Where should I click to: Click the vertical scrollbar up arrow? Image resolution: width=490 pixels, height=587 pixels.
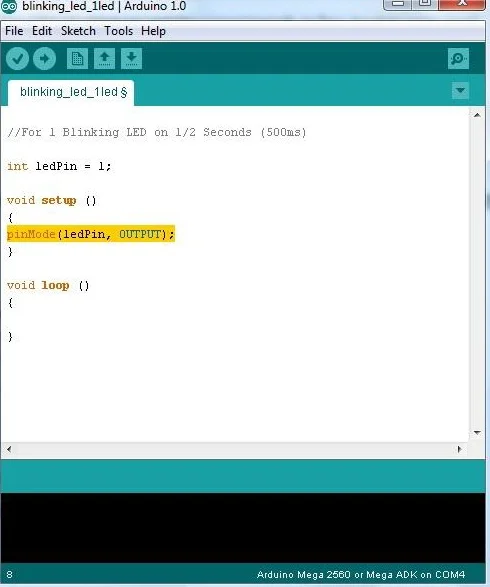click(477, 115)
